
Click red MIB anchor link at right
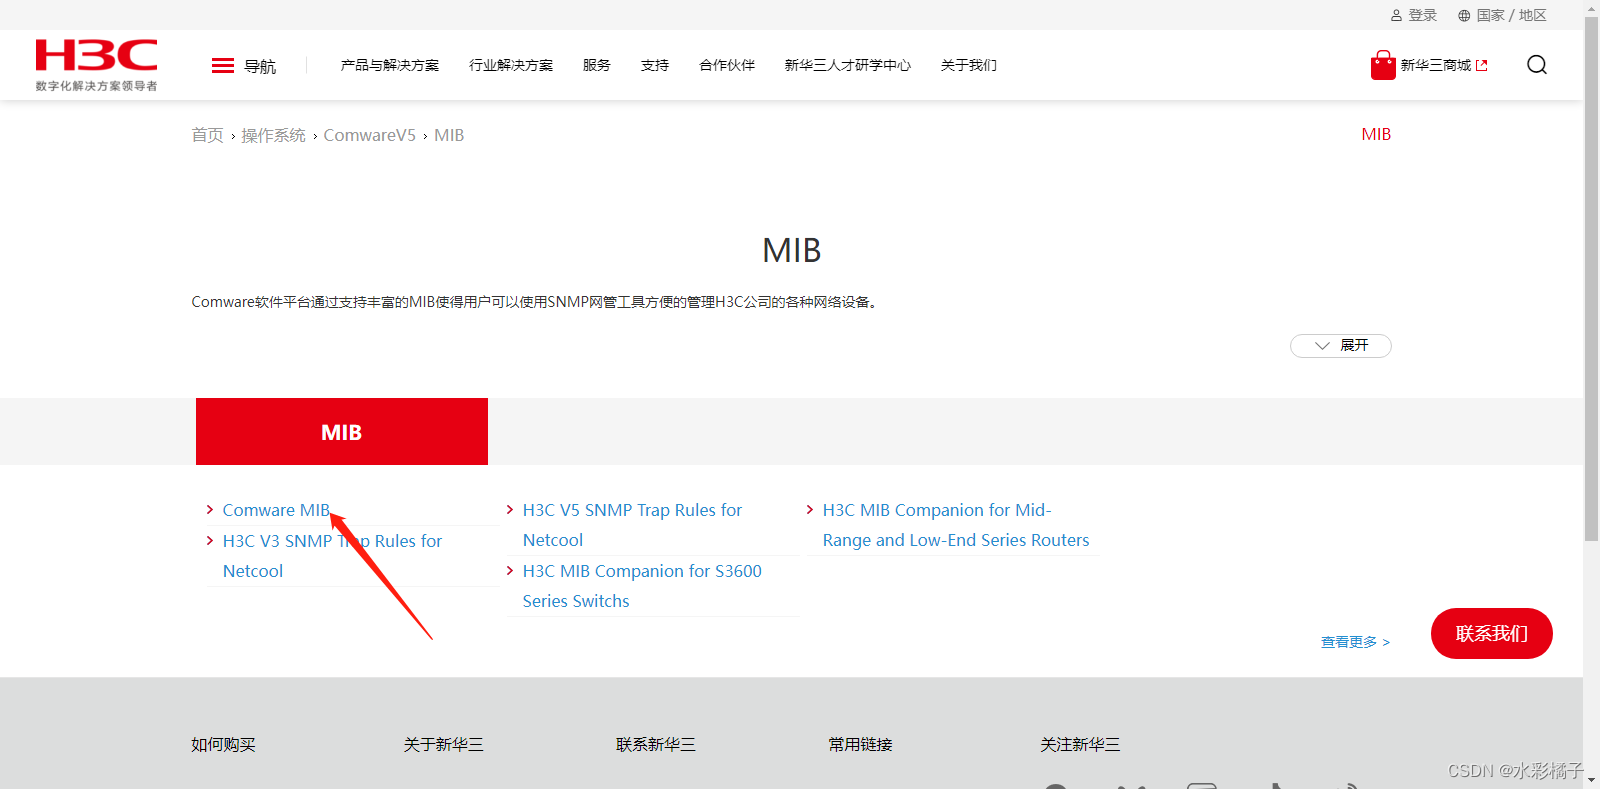click(1376, 134)
